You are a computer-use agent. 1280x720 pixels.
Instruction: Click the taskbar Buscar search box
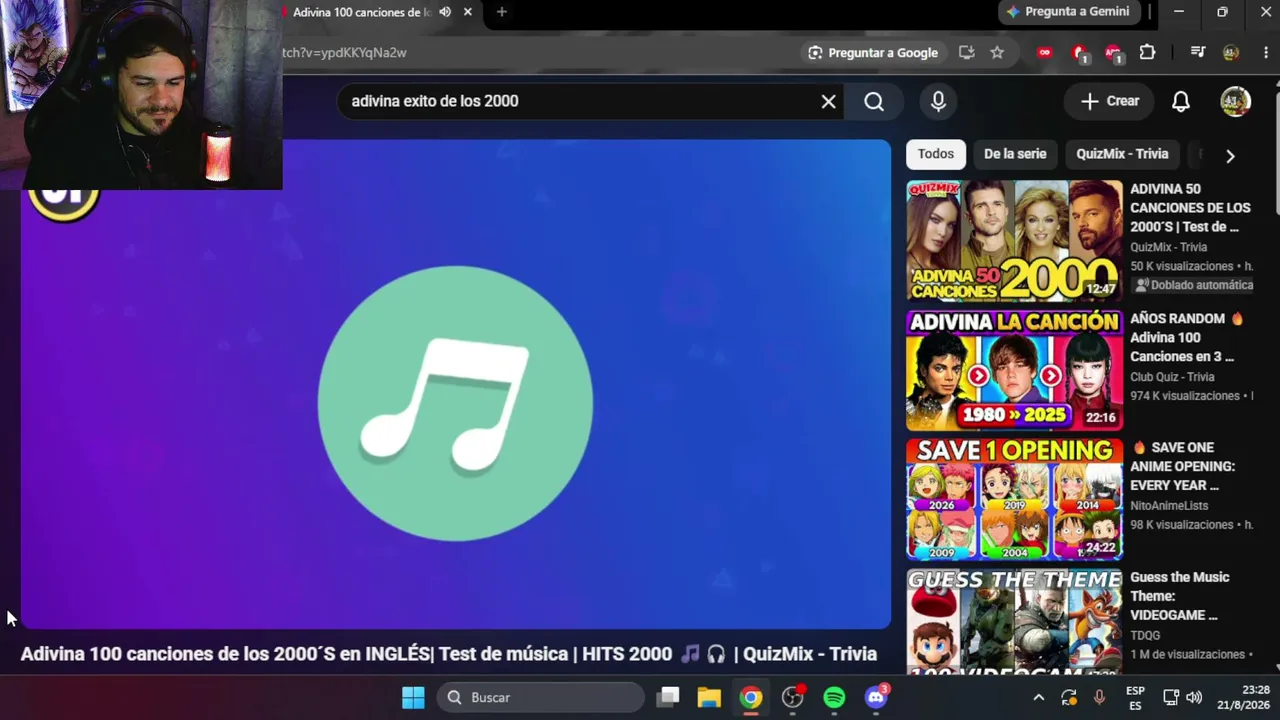540,697
